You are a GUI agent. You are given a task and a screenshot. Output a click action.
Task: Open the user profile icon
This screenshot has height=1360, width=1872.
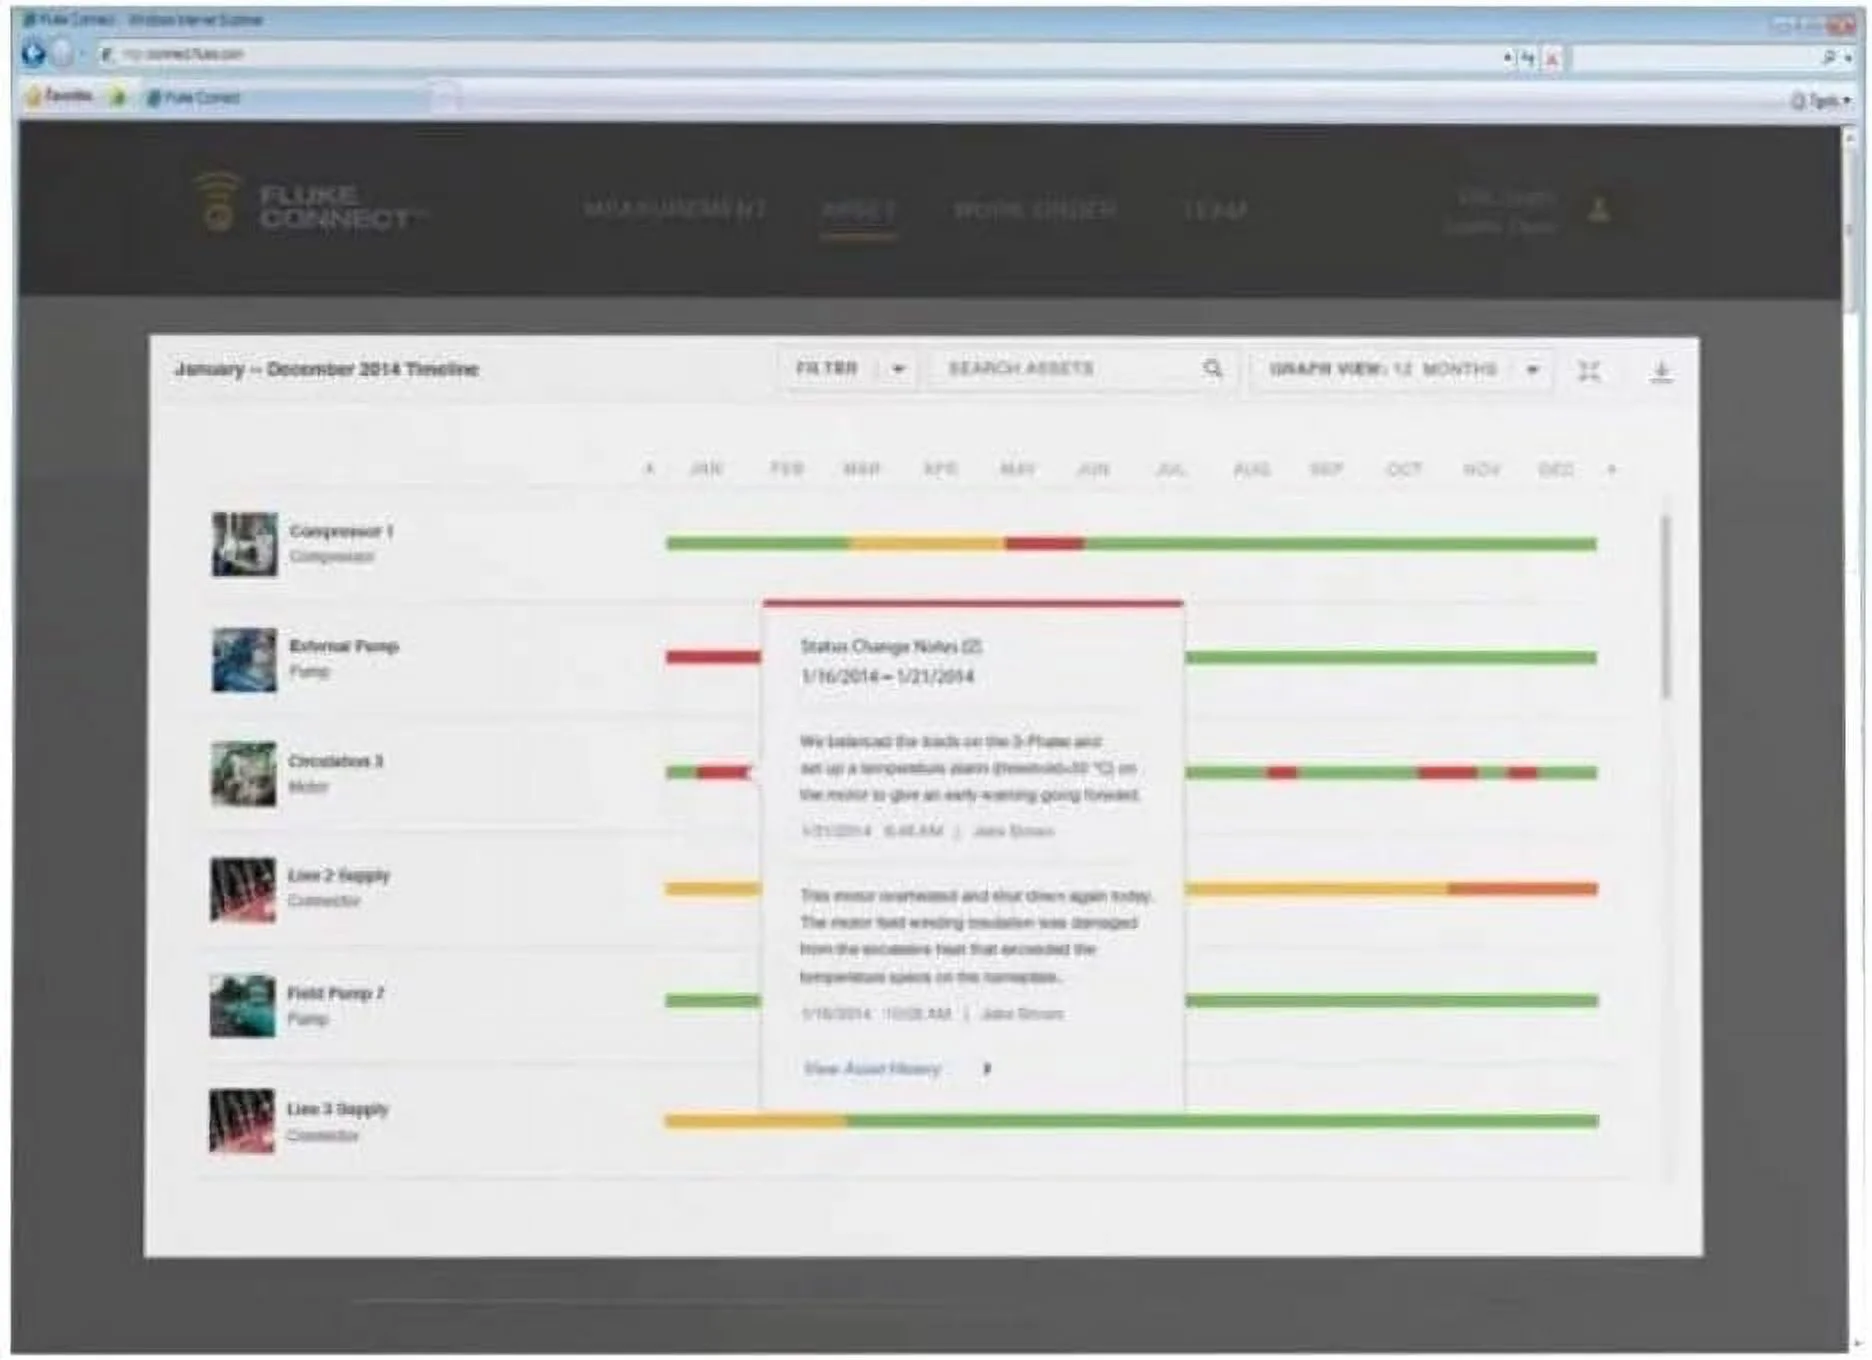(1599, 210)
